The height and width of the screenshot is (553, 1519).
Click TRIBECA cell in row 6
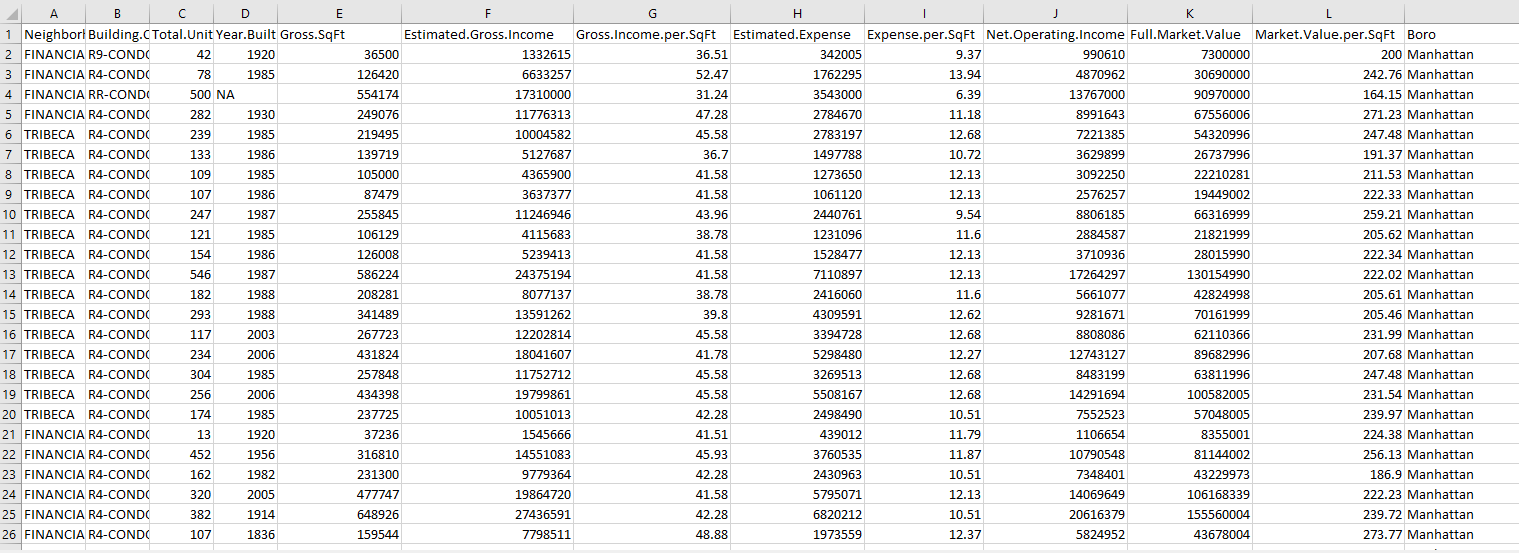(x=53, y=134)
